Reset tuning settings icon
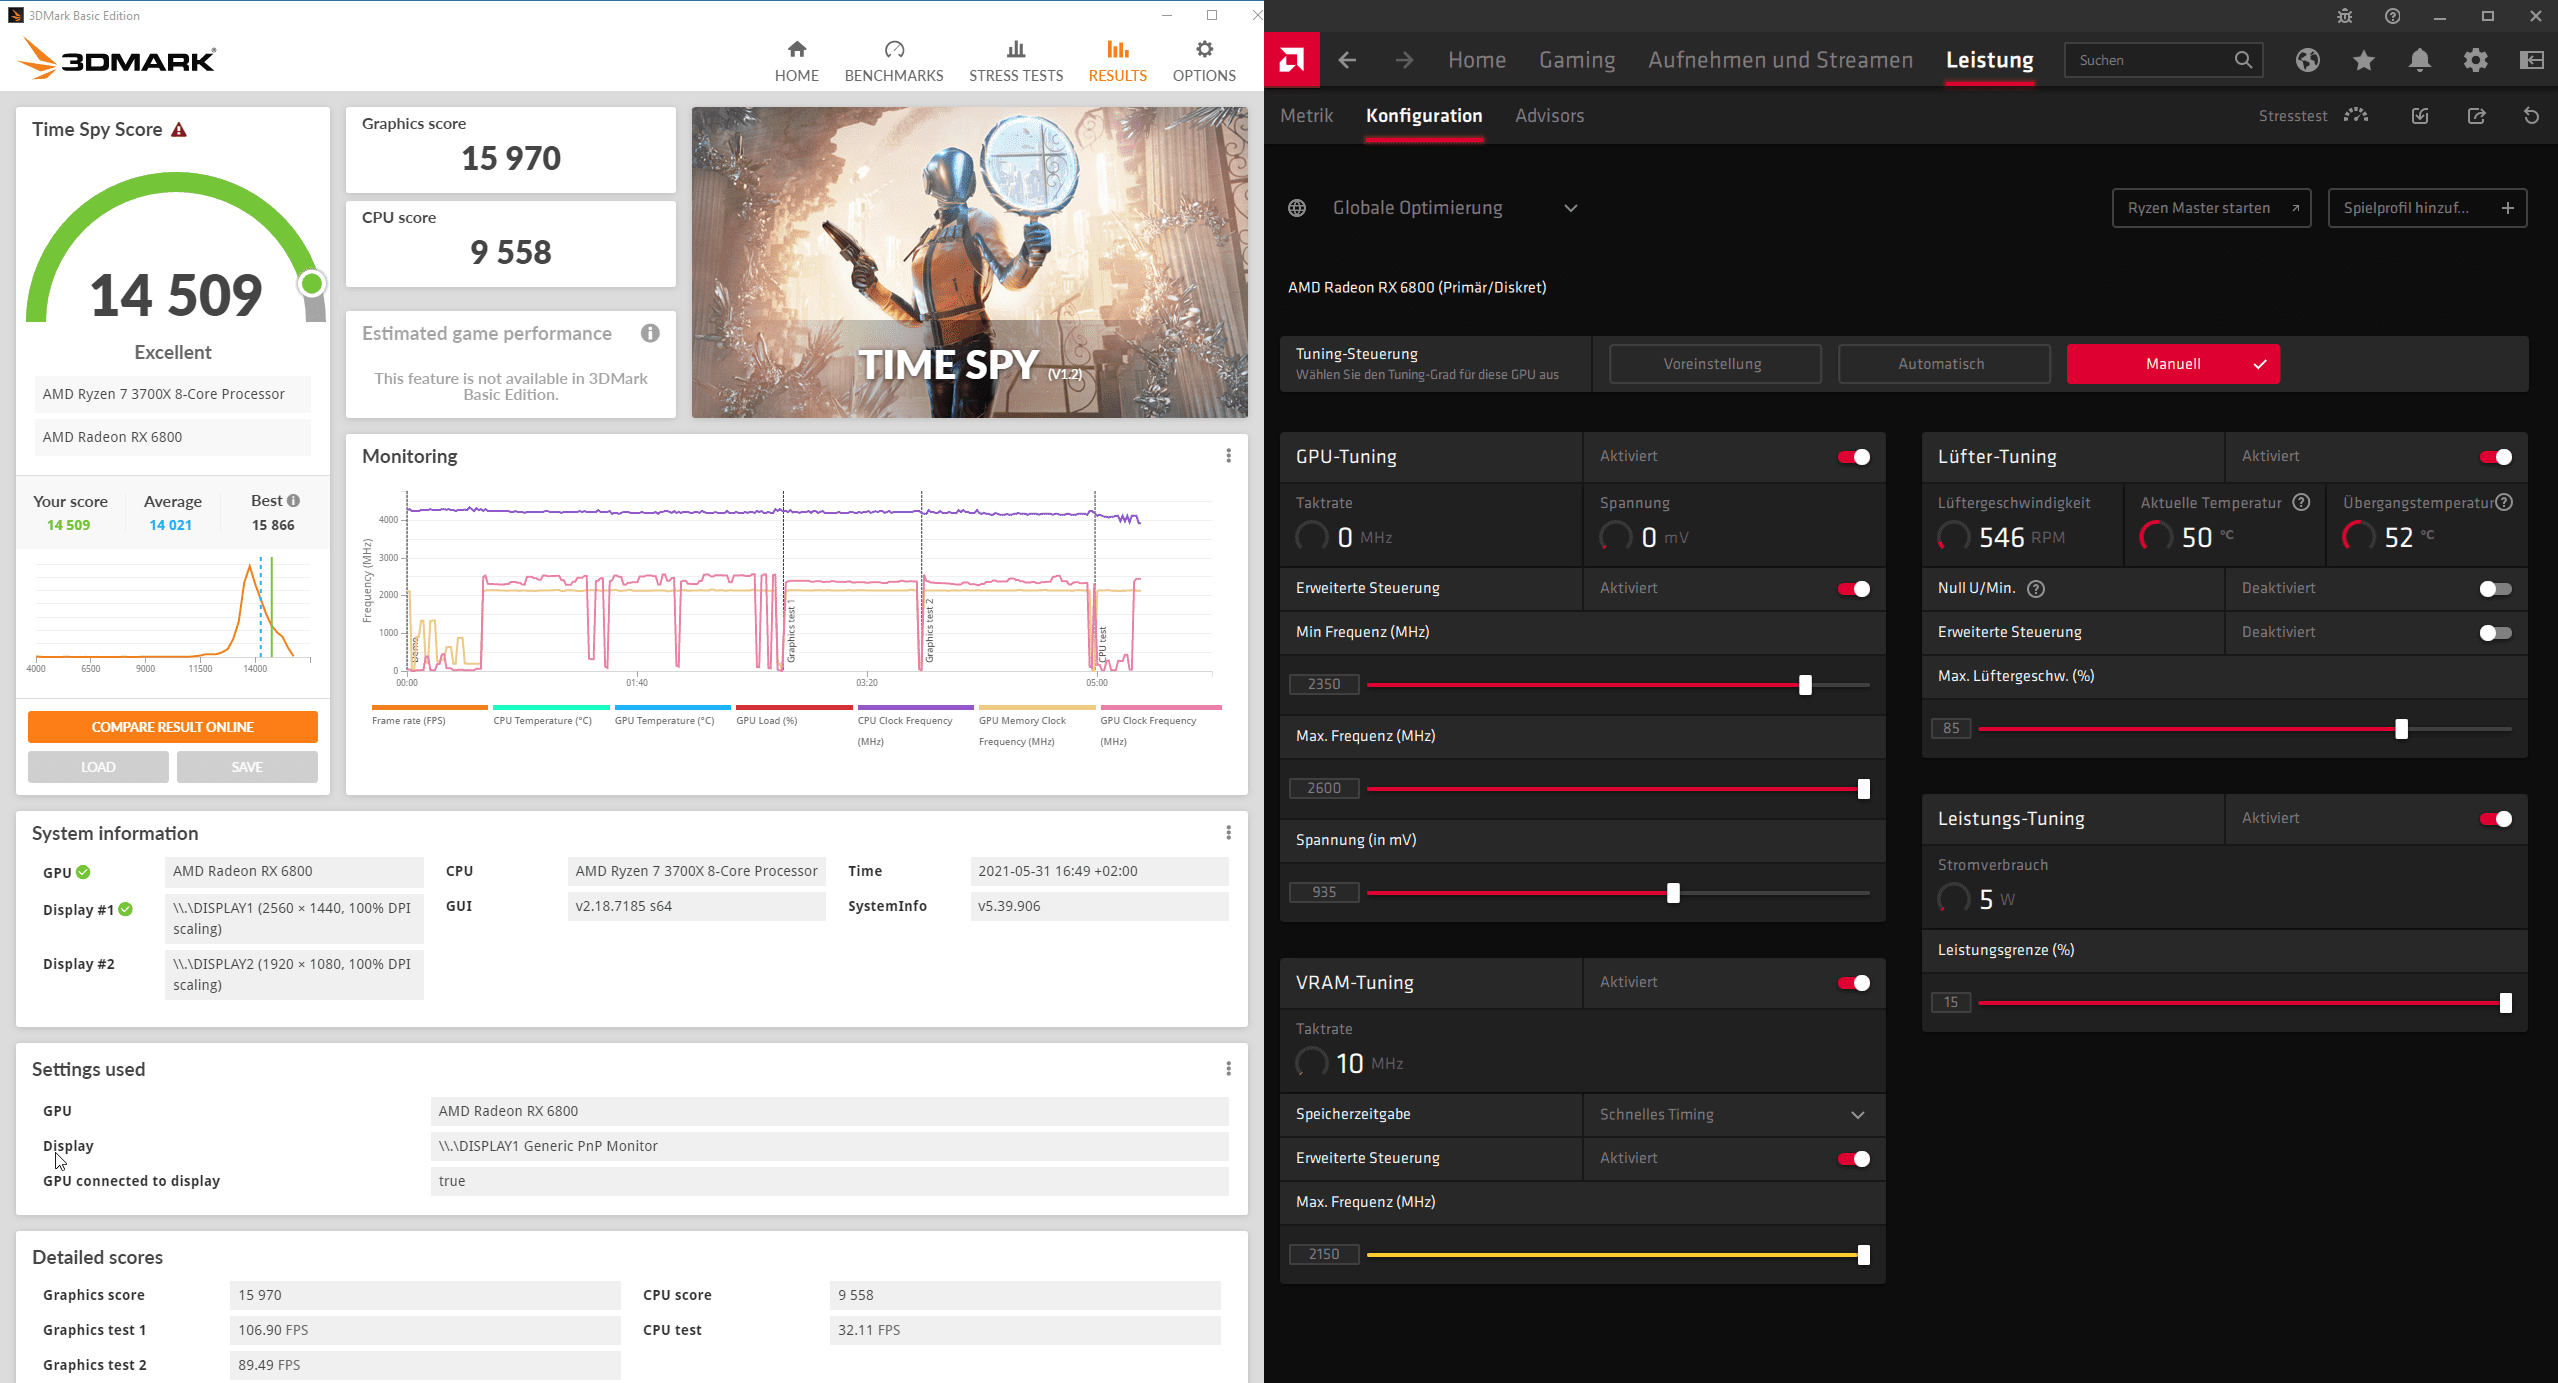This screenshot has height=1383, width=2558. tap(2531, 116)
